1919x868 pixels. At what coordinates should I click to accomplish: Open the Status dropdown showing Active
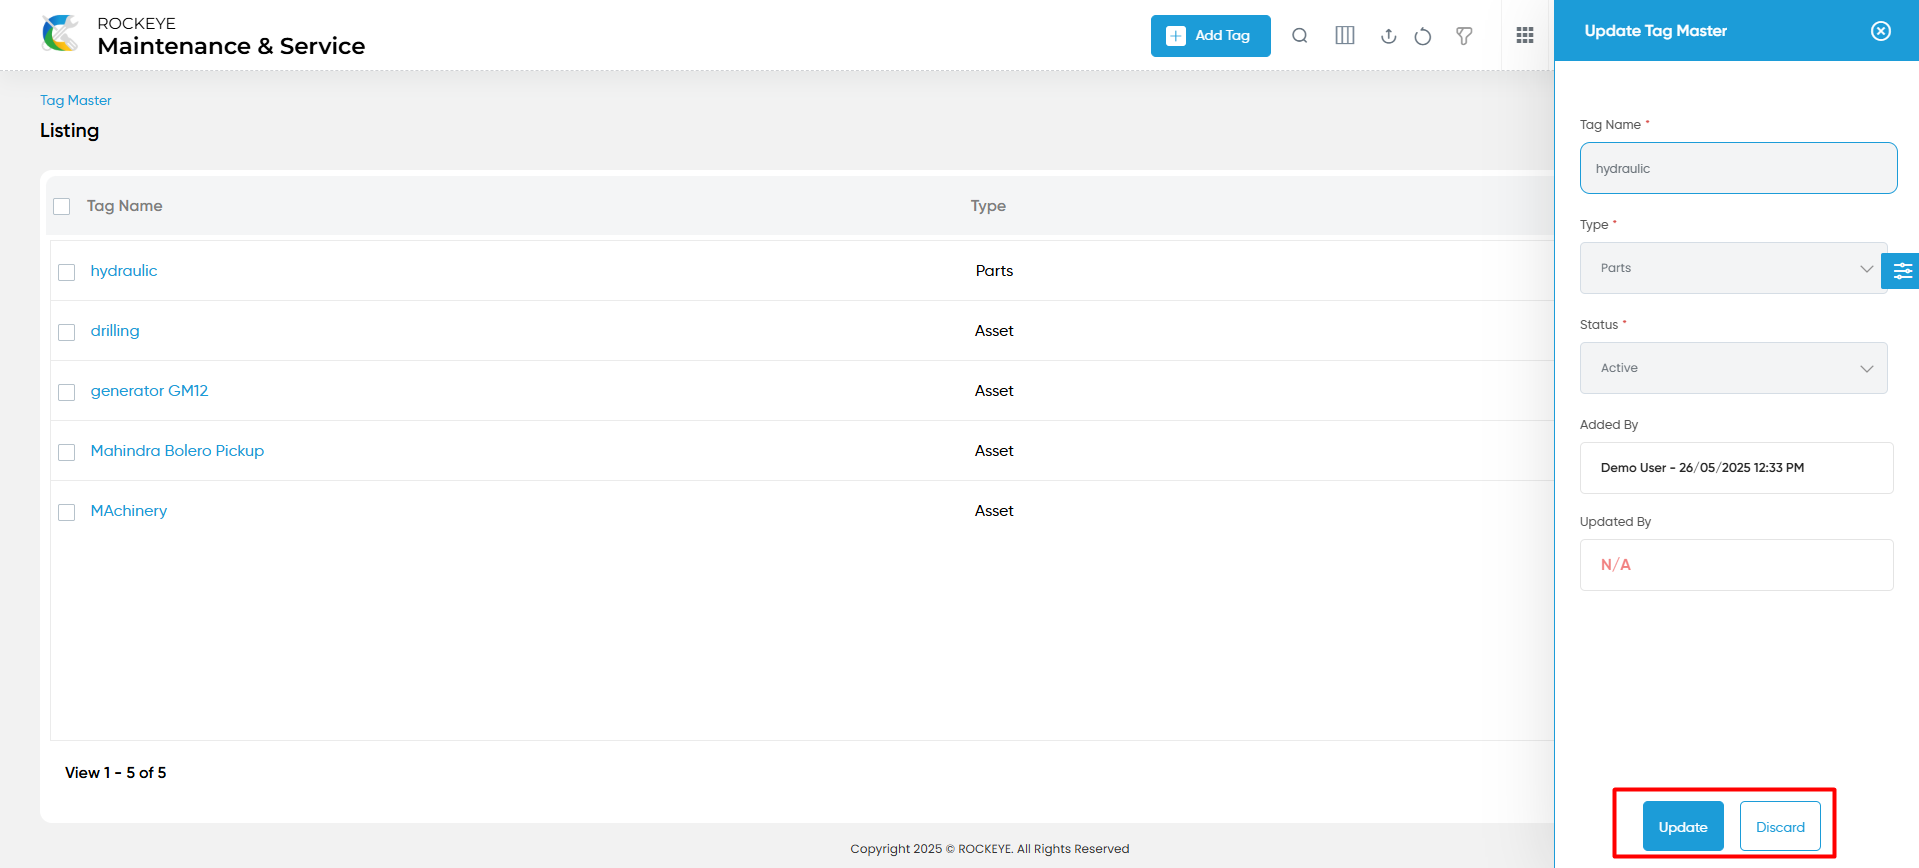coord(1733,368)
